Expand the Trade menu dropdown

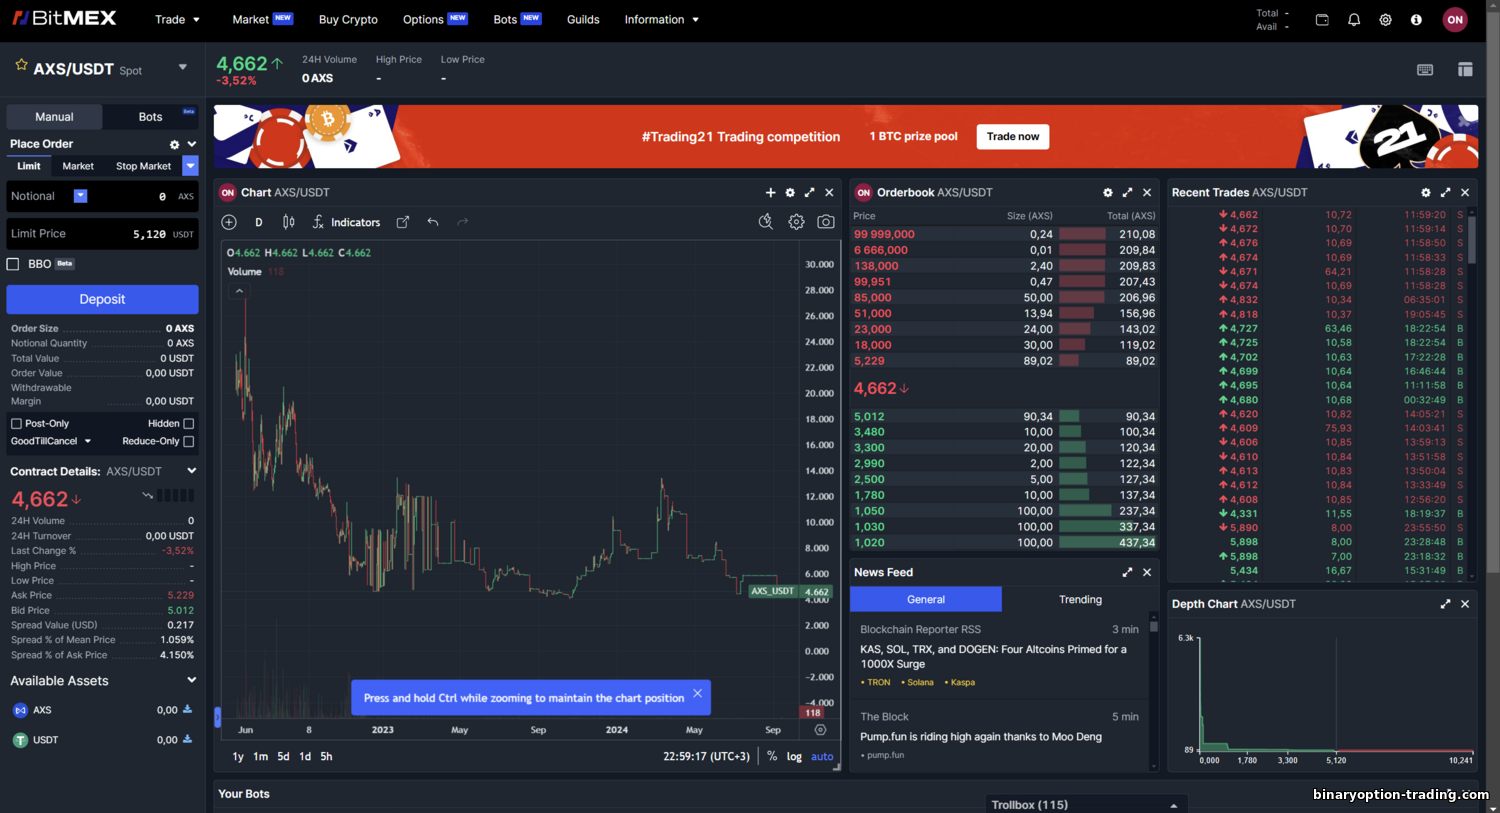[x=177, y=19]
